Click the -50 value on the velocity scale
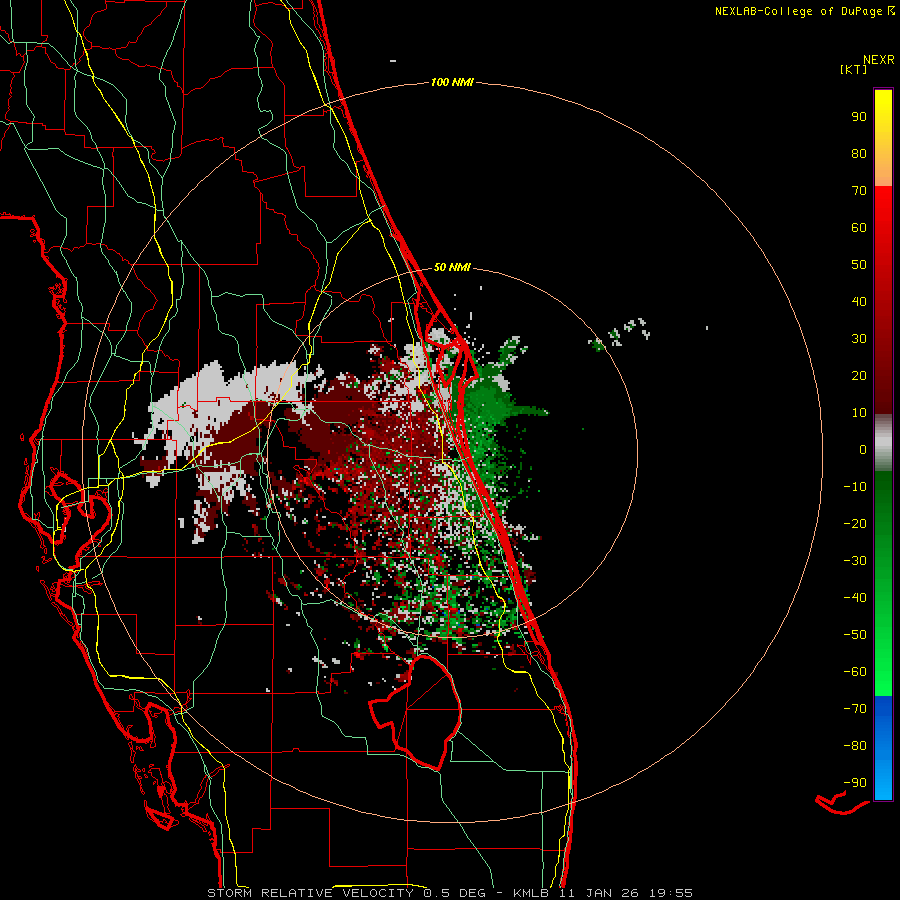Viewport: 900px width, 900px height. [x=855, y=635]
